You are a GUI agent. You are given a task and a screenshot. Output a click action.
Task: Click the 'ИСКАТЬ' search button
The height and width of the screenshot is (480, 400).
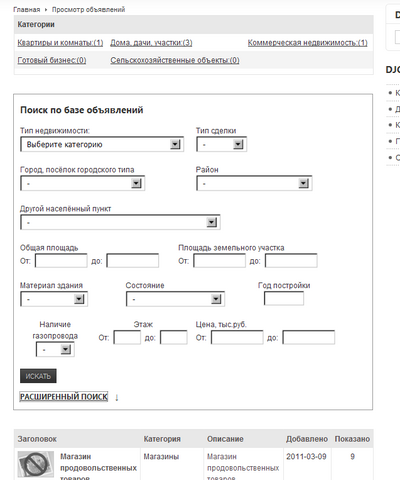tap(38, 376)
